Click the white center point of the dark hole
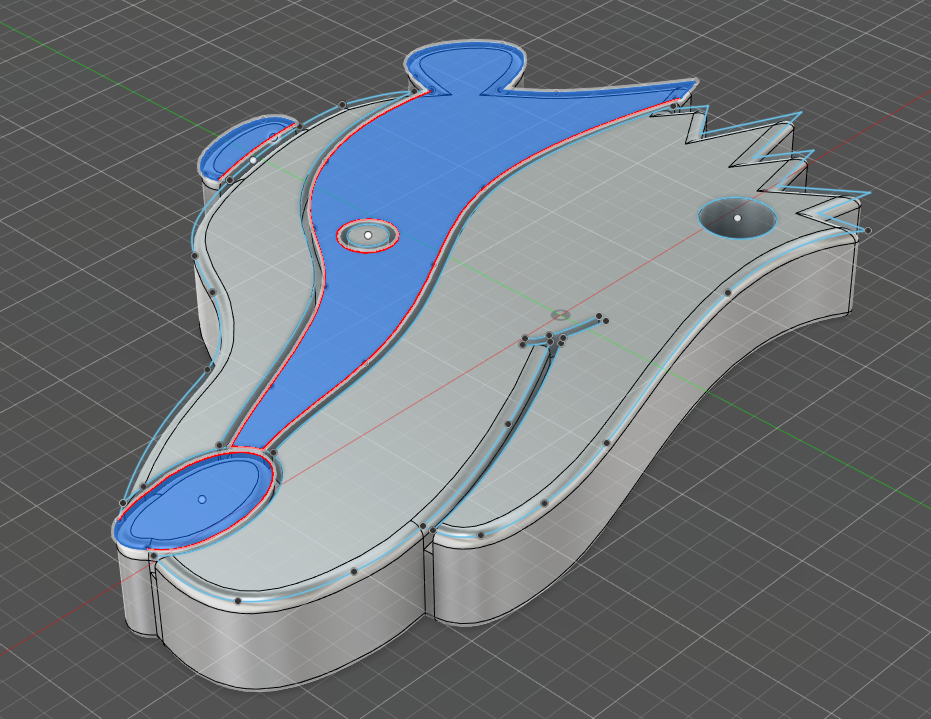The image size is (931, 719). click(737, 218)
